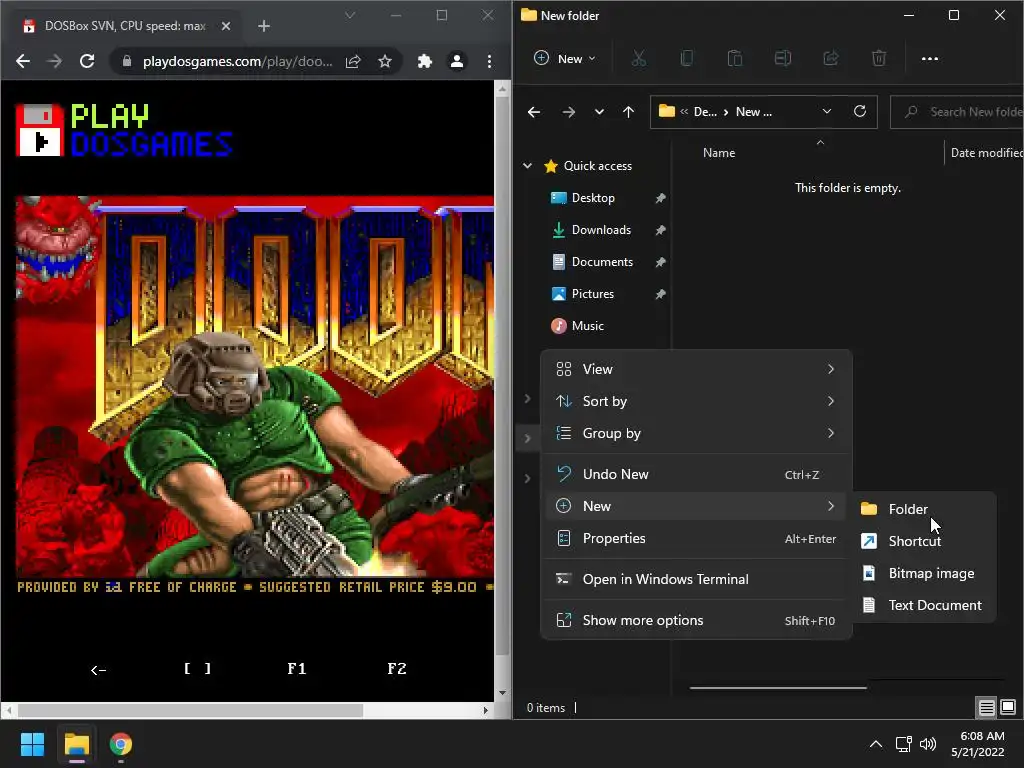The height and width of the screenshot is (768, 1024).
Task: Click Chrome's back arrow button
Action: [x=23, y=61]
